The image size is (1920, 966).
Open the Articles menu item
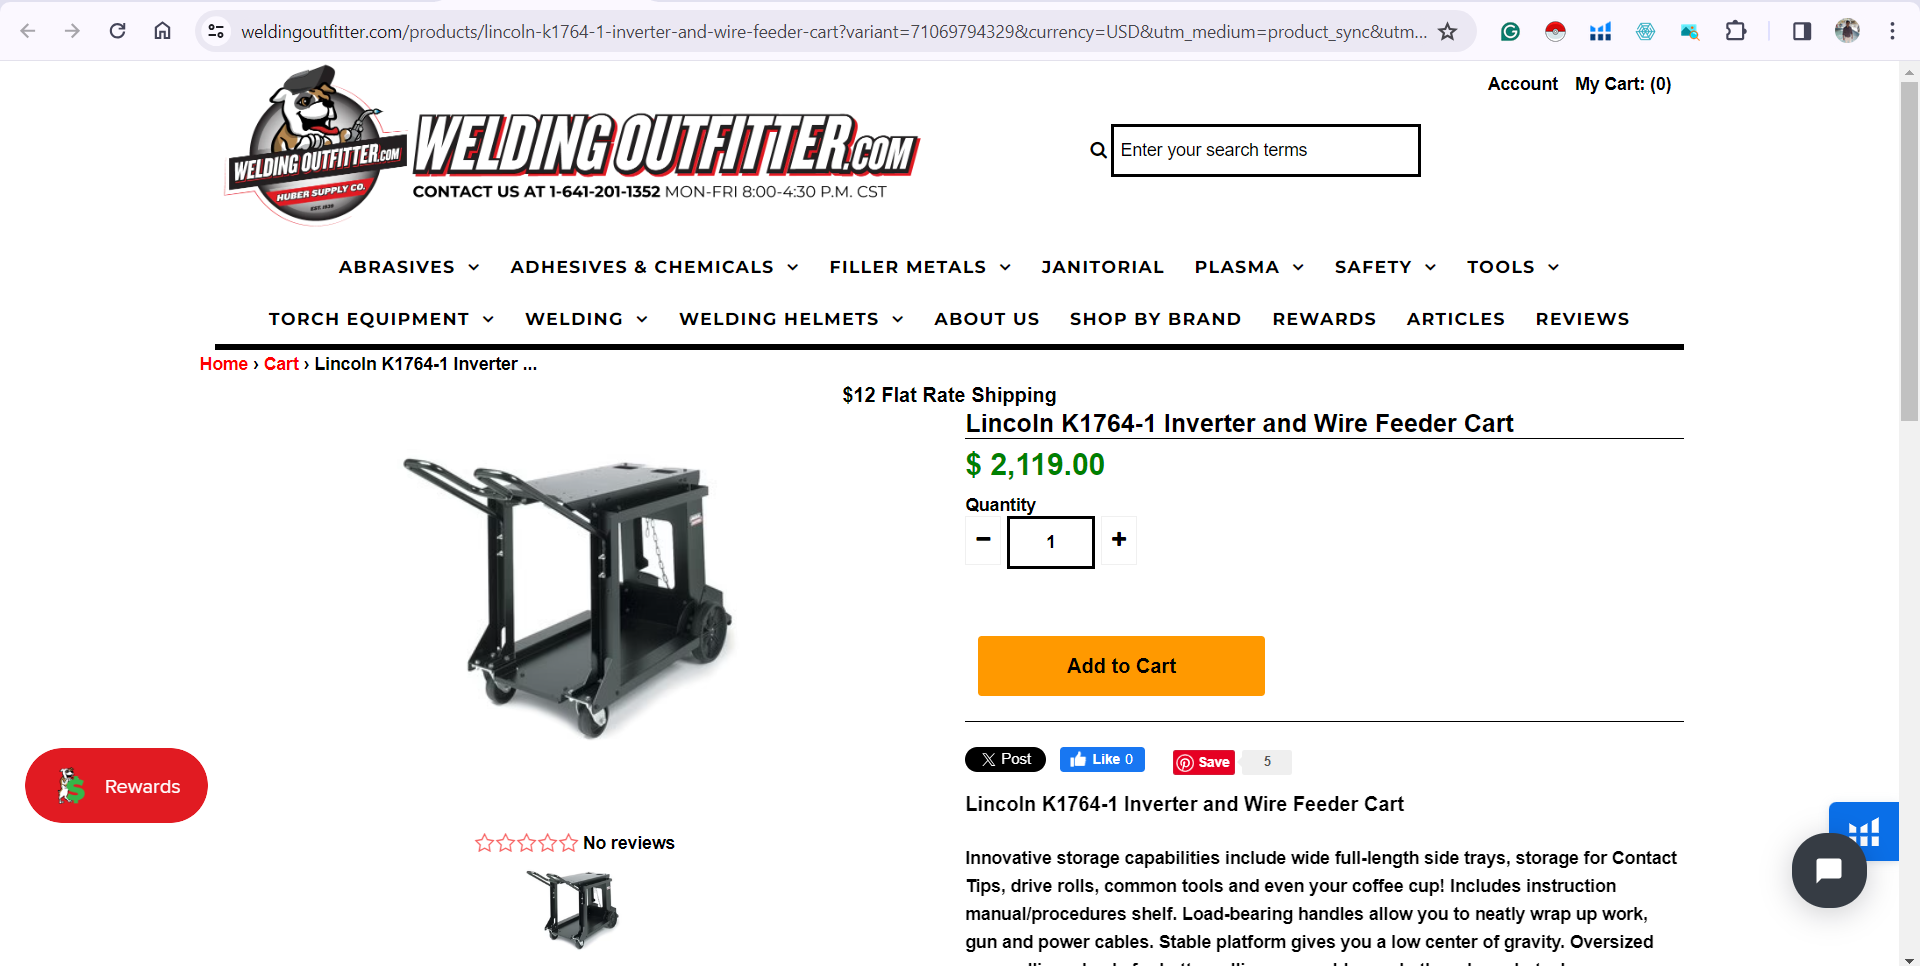pos(1455,319)
